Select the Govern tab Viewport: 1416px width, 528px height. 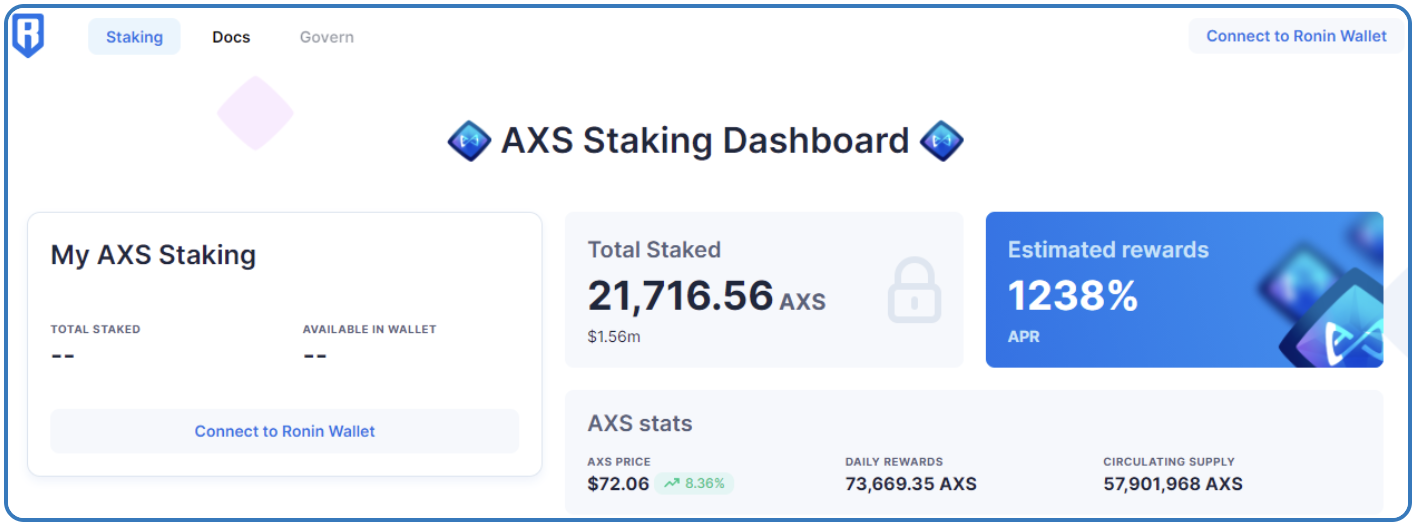pyautogui.click(x=327, y=37)
